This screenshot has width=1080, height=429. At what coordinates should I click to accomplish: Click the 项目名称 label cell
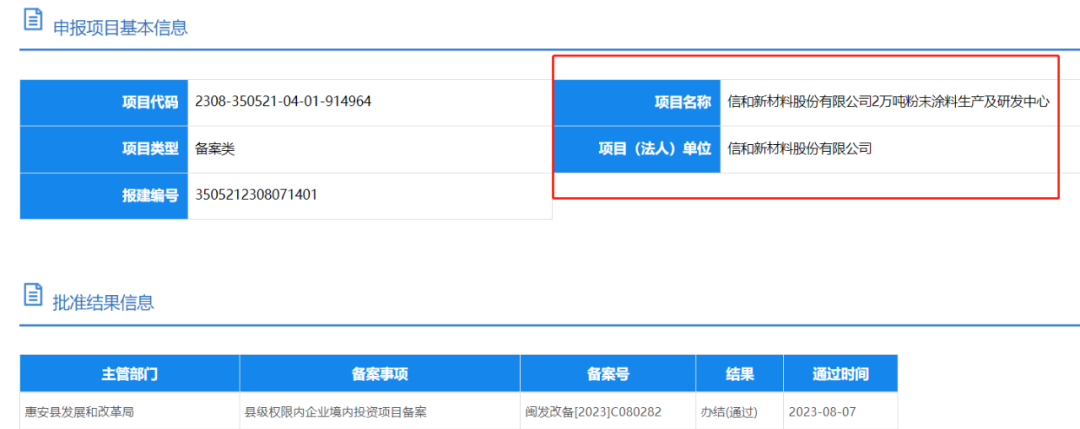[x=636, y=102]
